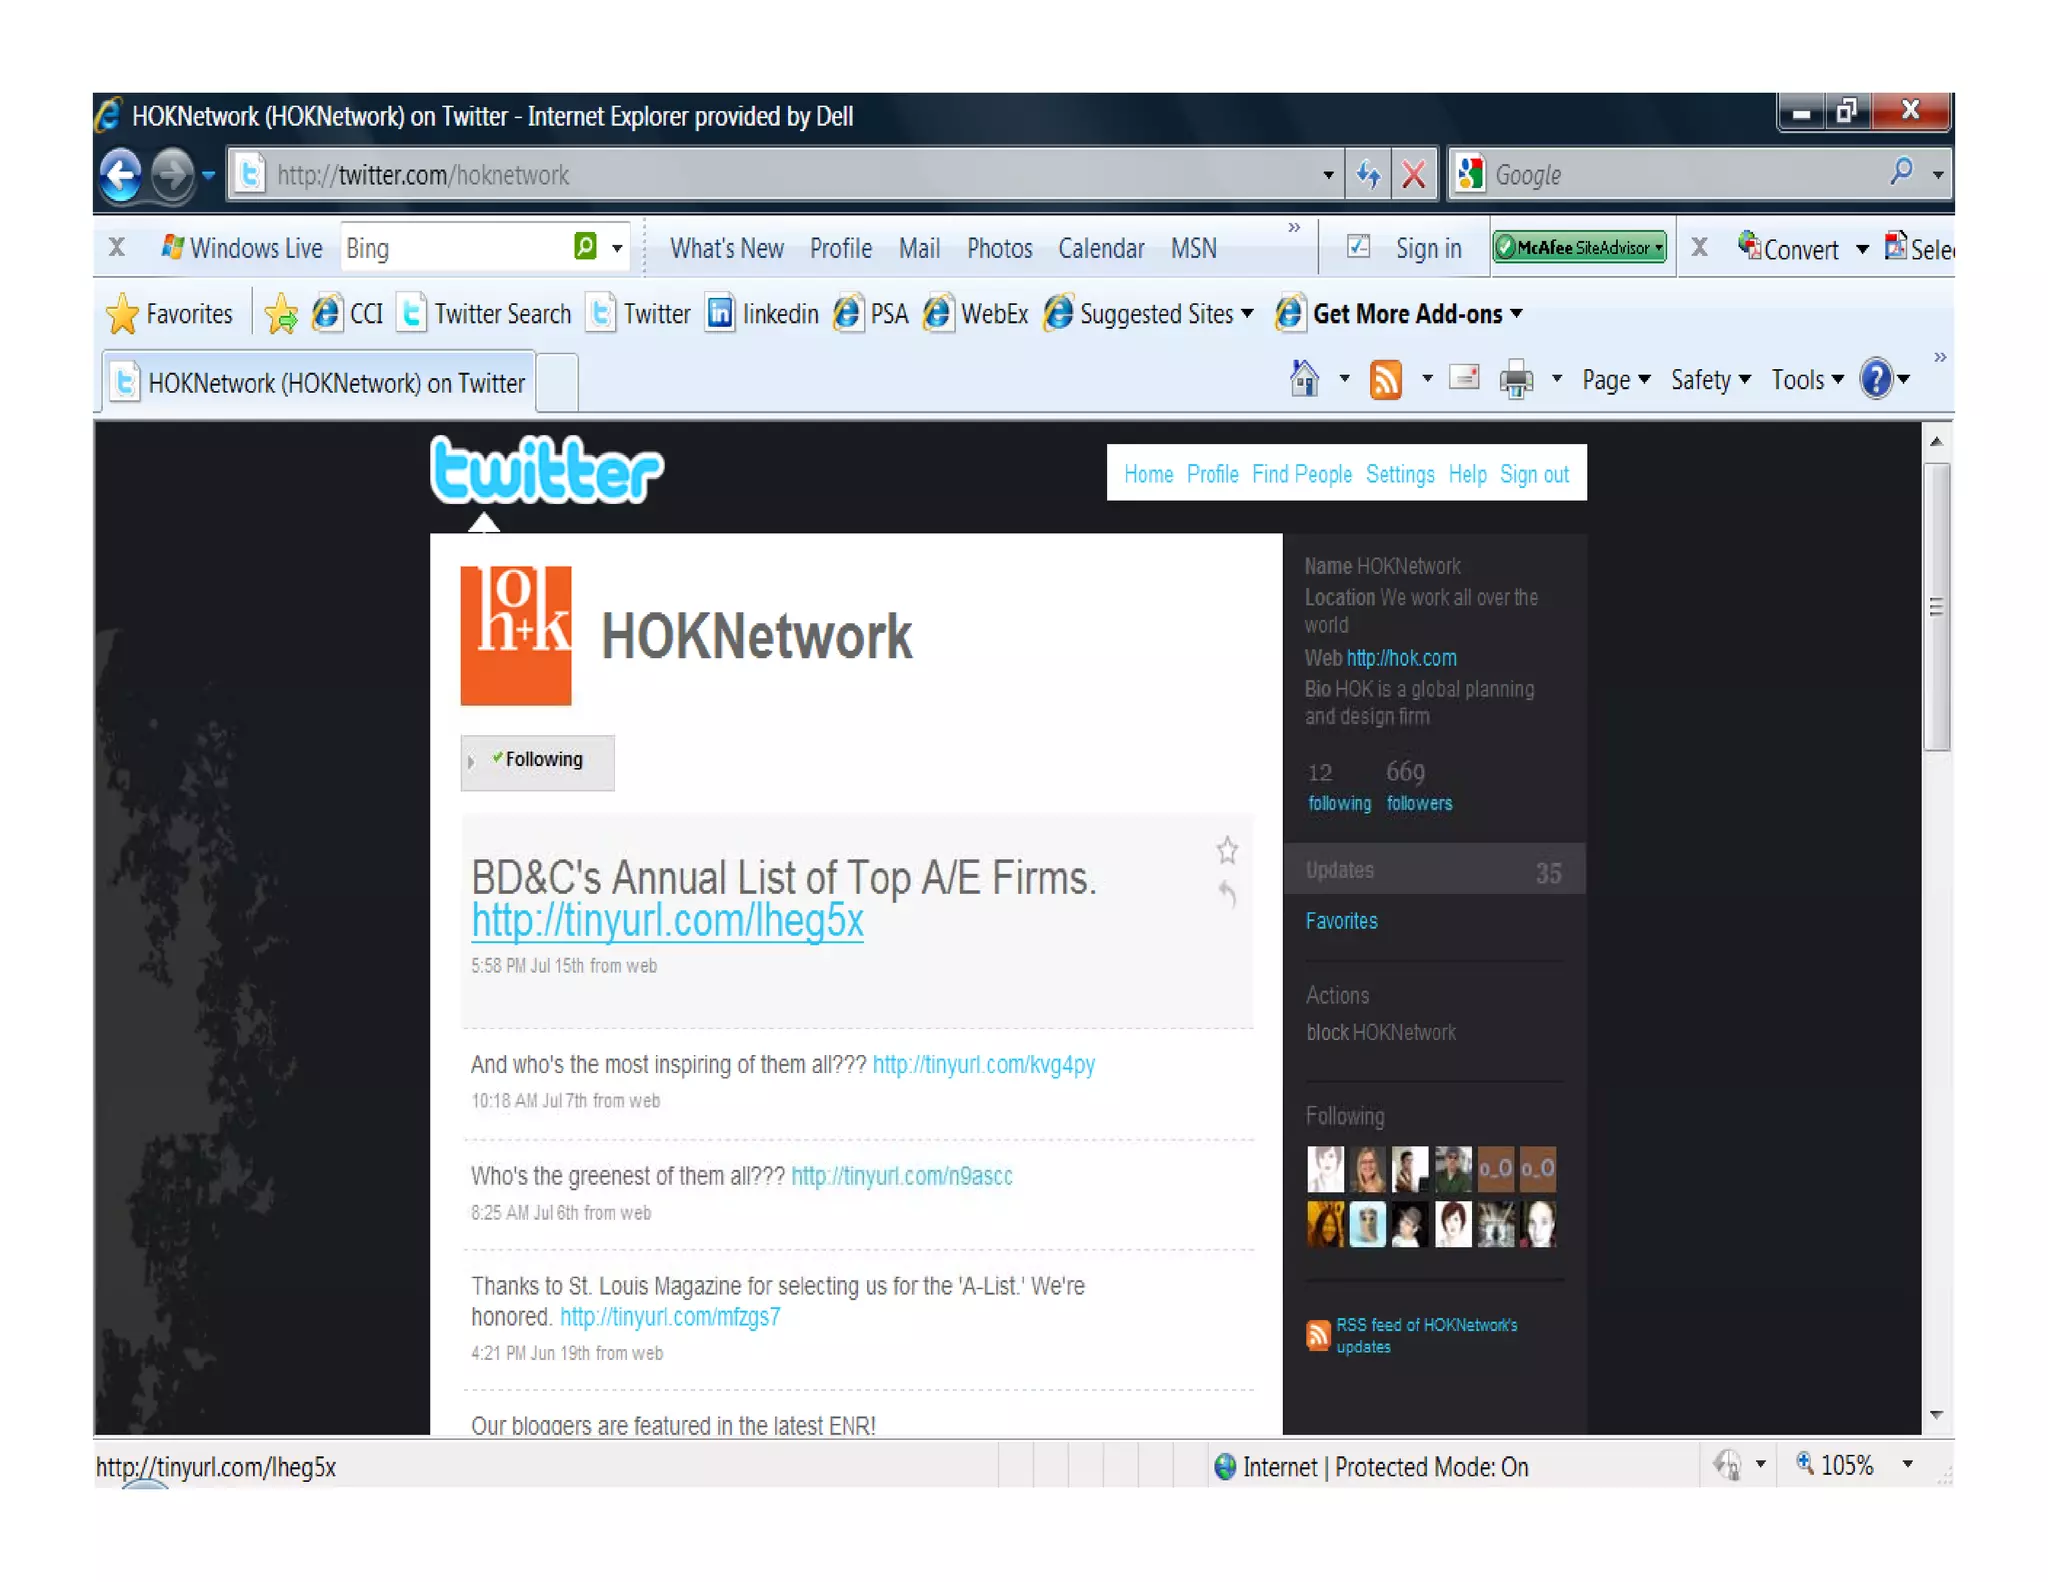The width and height of the screenshot is (2048, 1582).
Task: Open the Tools menu
Action: 1805,380
